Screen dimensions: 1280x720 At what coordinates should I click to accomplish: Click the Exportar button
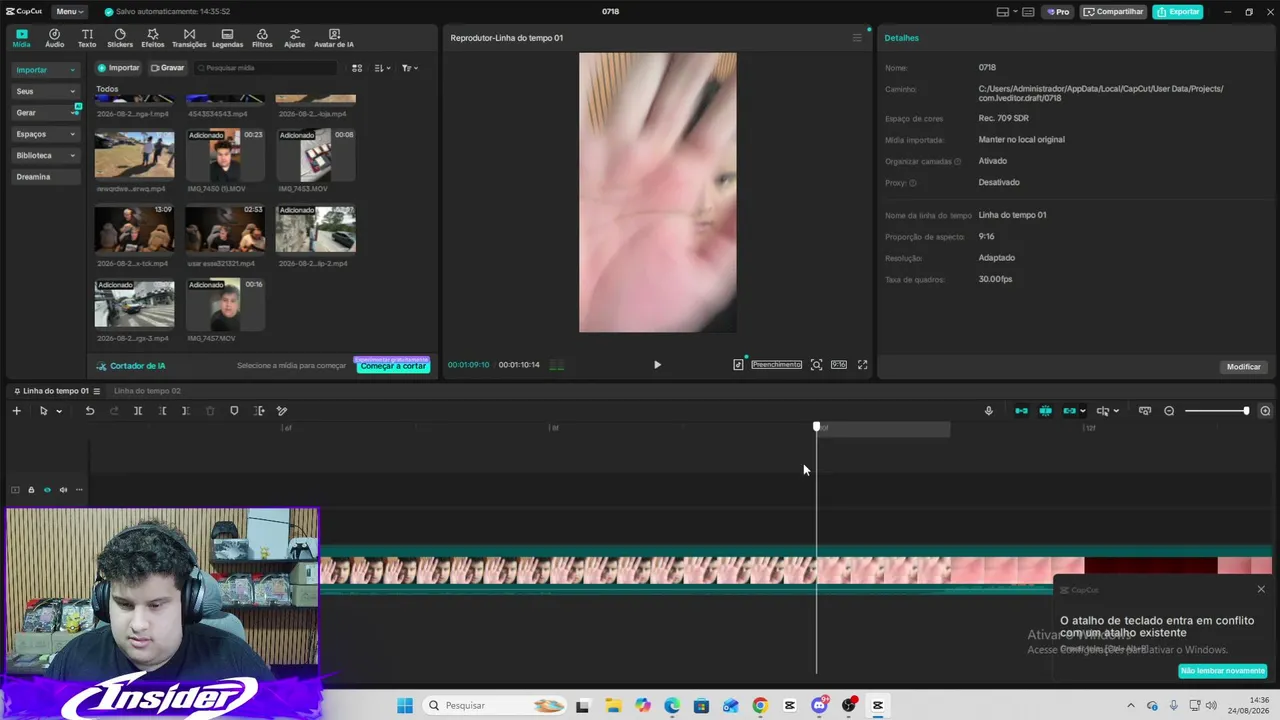click(x=1178, y=12)
